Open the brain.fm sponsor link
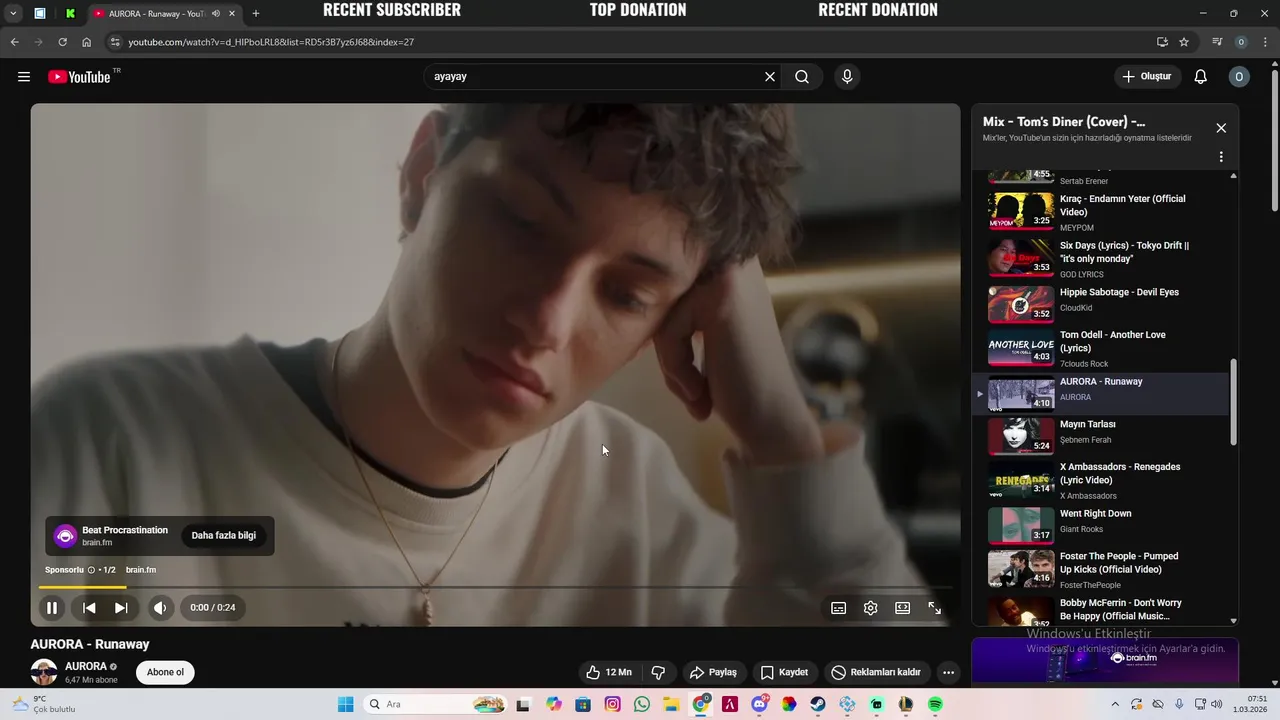The image size is (1280, 720). (141, 570)
